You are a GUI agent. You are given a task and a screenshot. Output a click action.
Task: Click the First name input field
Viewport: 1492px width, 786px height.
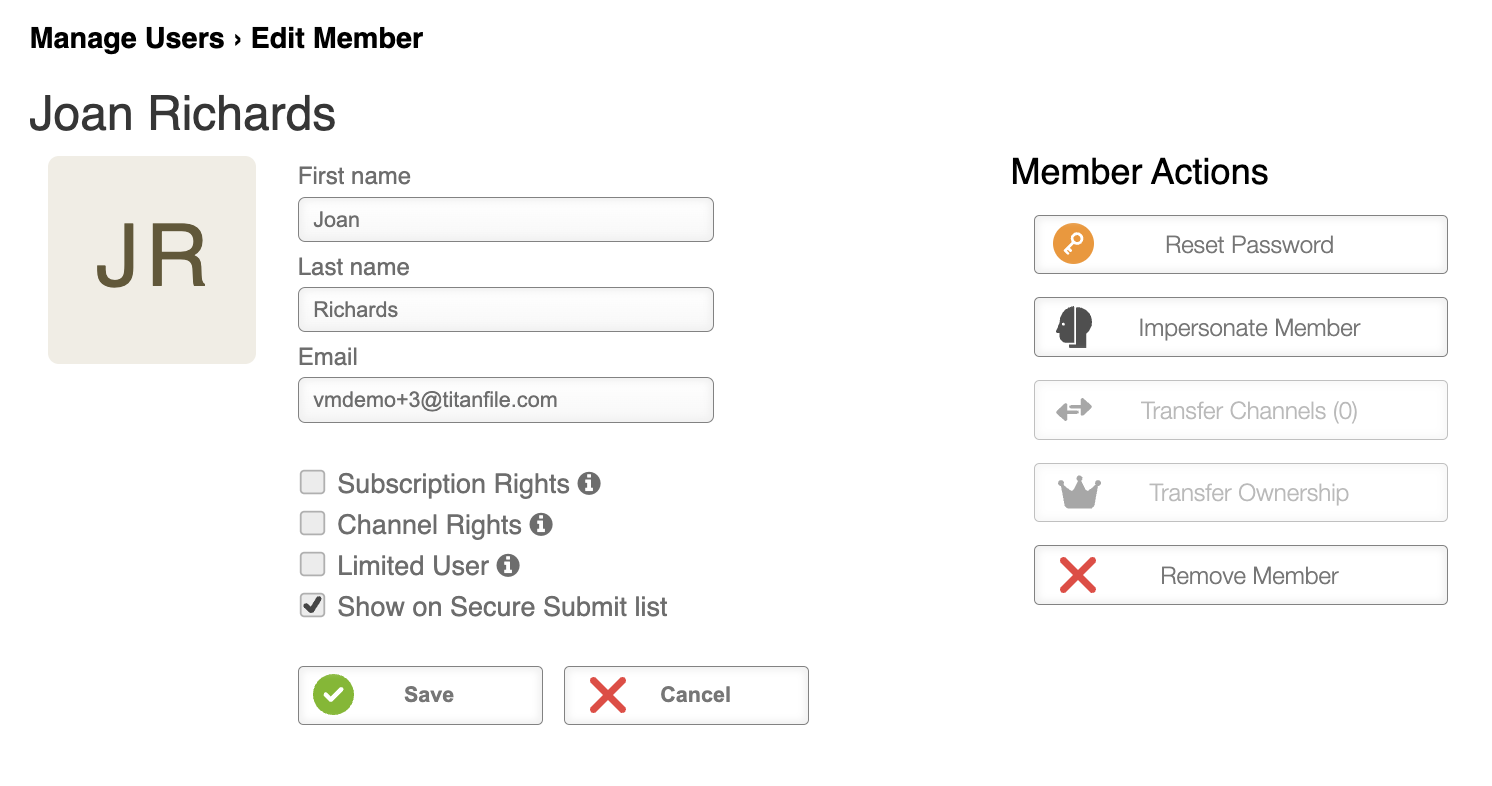[x=506, y=219]
